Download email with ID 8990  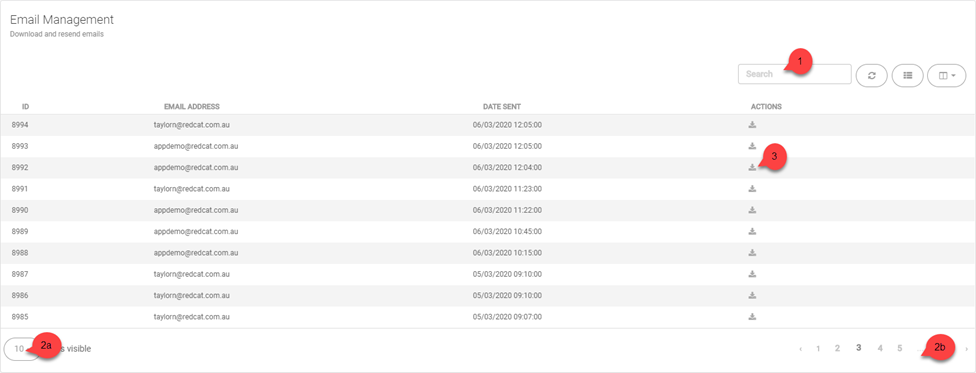[x=752, y=210]
